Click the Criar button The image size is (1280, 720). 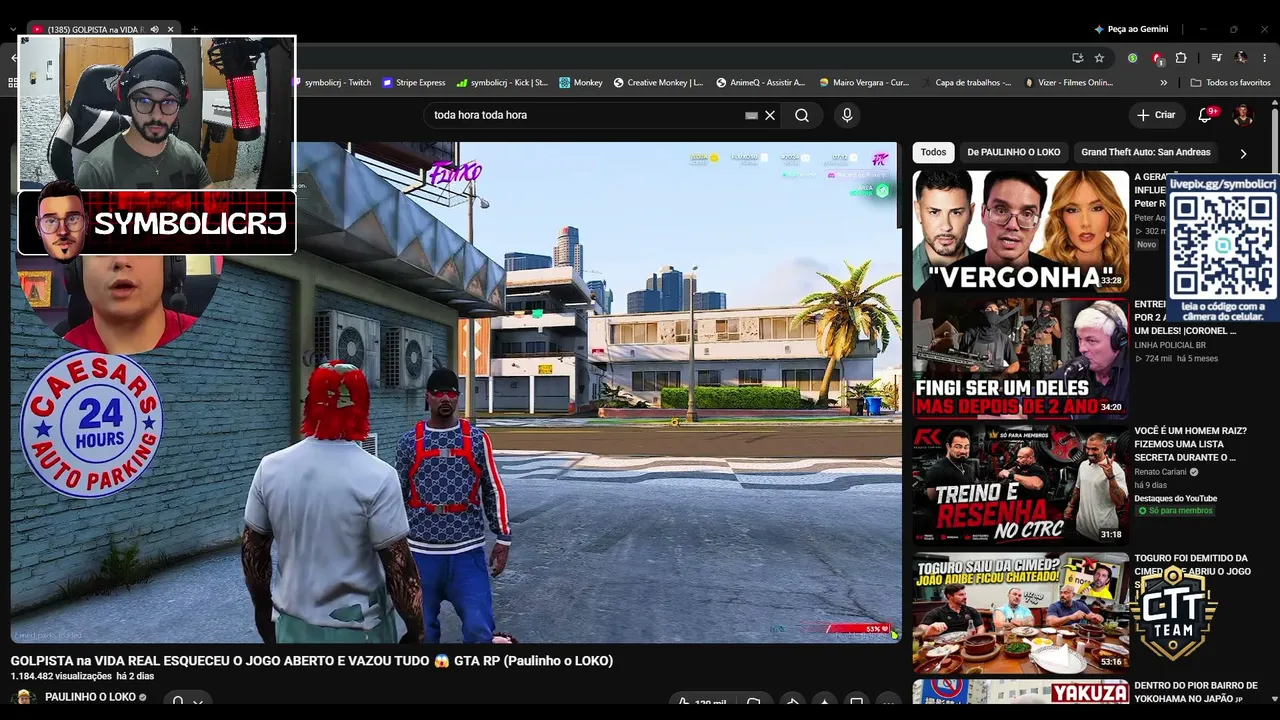click(x=1156, y=115)
